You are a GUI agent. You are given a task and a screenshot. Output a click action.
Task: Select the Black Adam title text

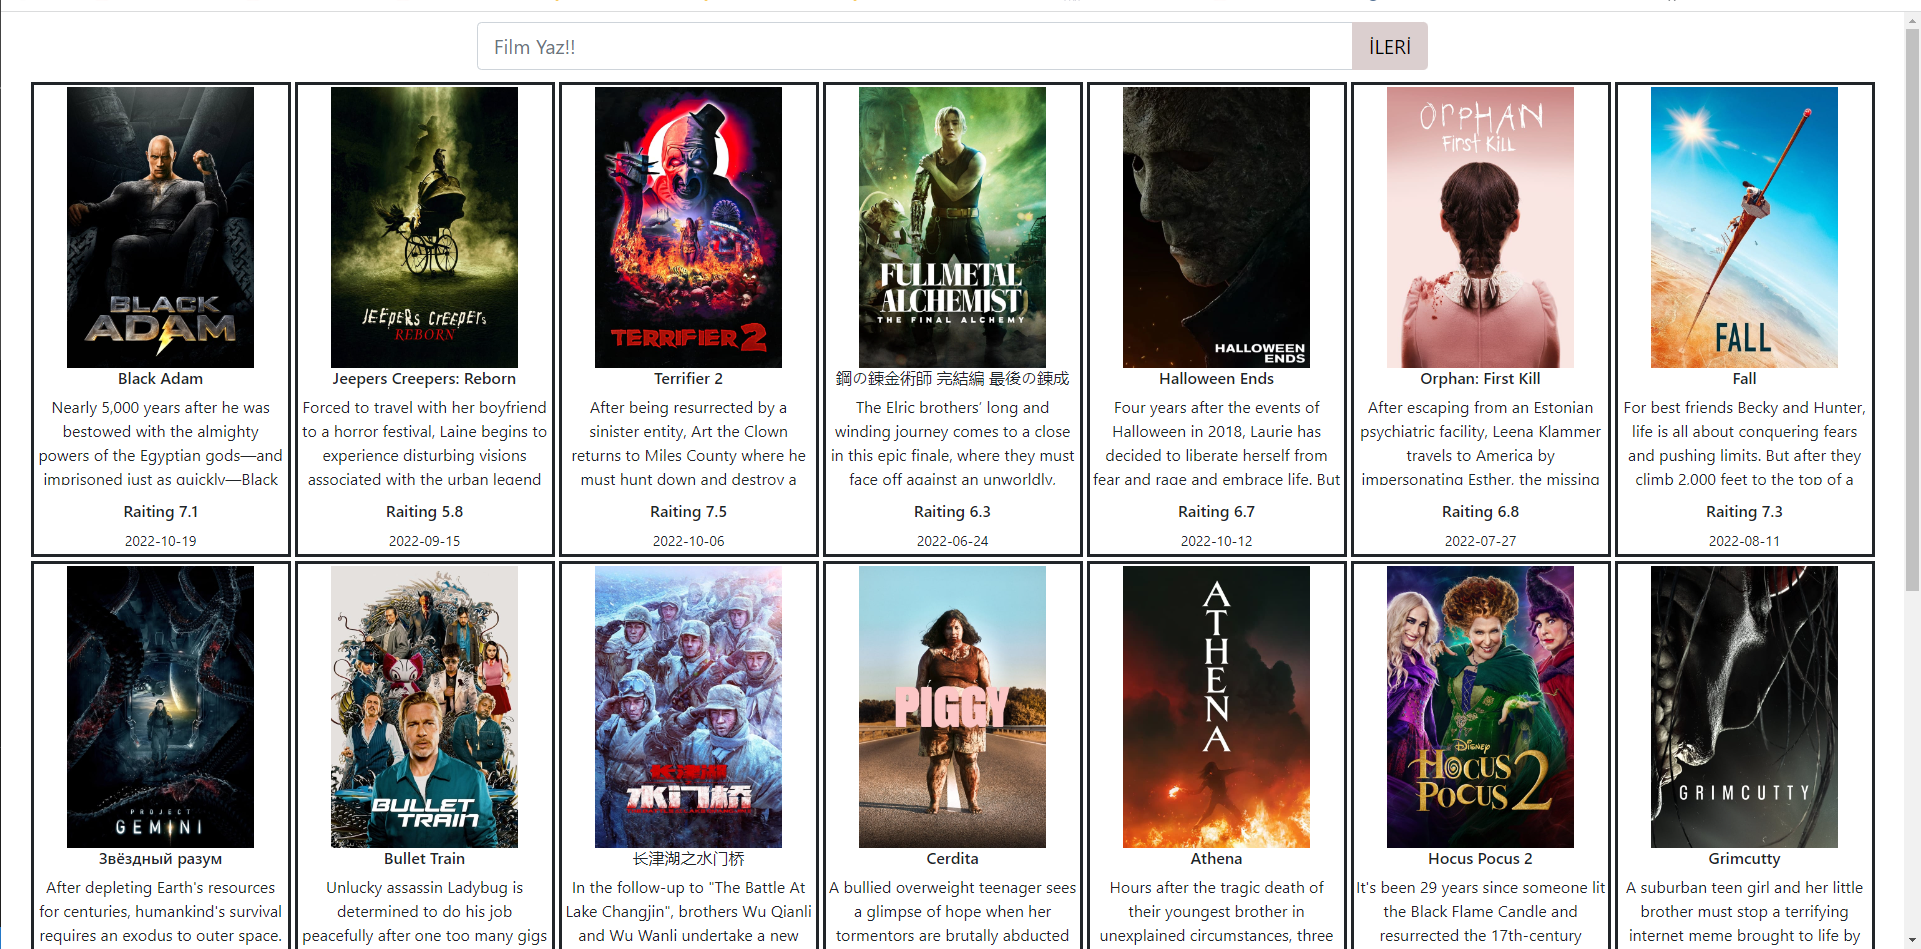coord(160,379)
